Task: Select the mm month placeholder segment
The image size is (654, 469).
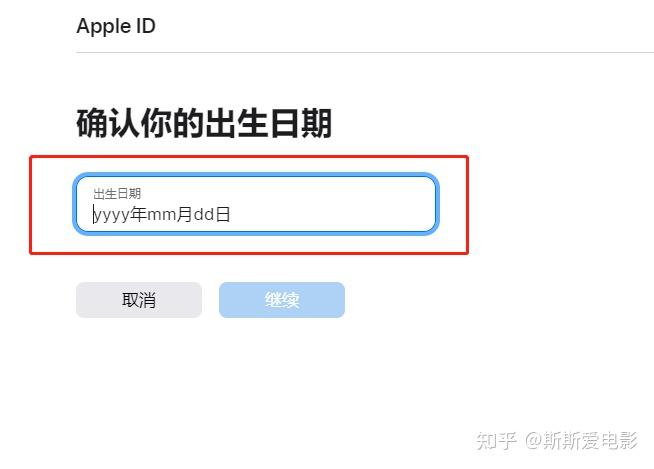Action: (x=161, y=215)
